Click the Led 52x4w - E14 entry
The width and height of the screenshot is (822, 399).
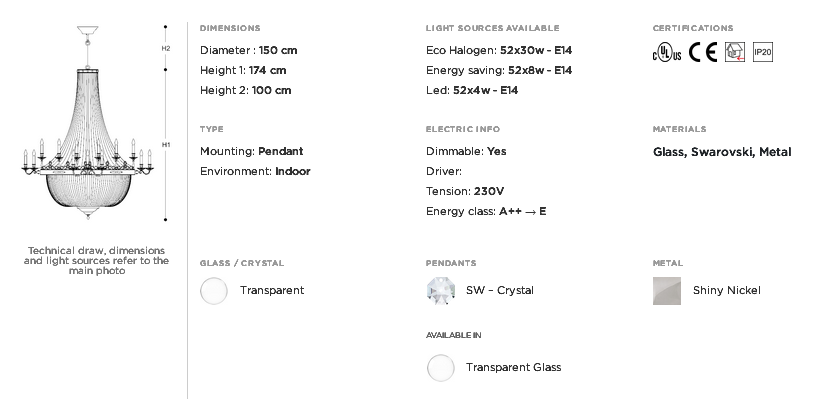(x=472, y=90)
